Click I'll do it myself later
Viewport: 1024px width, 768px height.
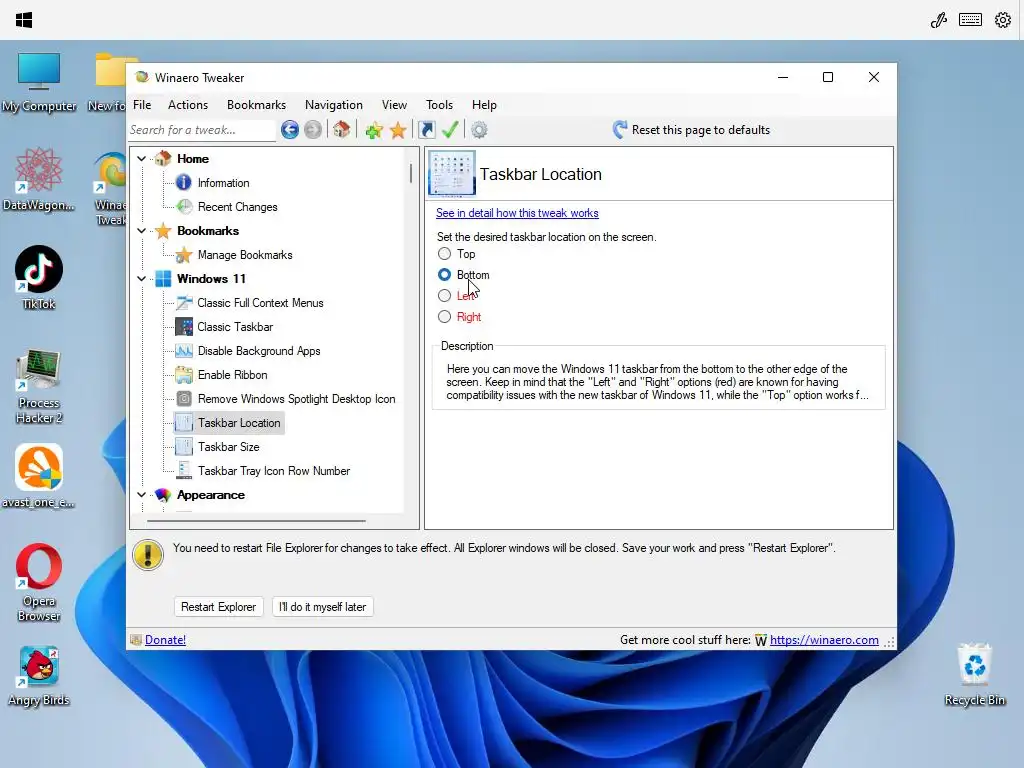(323, 607)
